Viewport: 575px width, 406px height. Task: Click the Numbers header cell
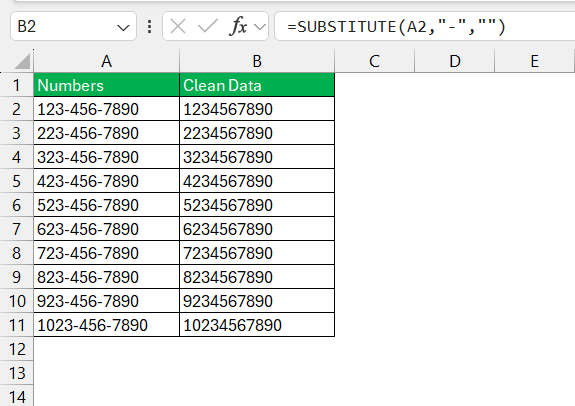pyautogui.click(x=106, y=85)
